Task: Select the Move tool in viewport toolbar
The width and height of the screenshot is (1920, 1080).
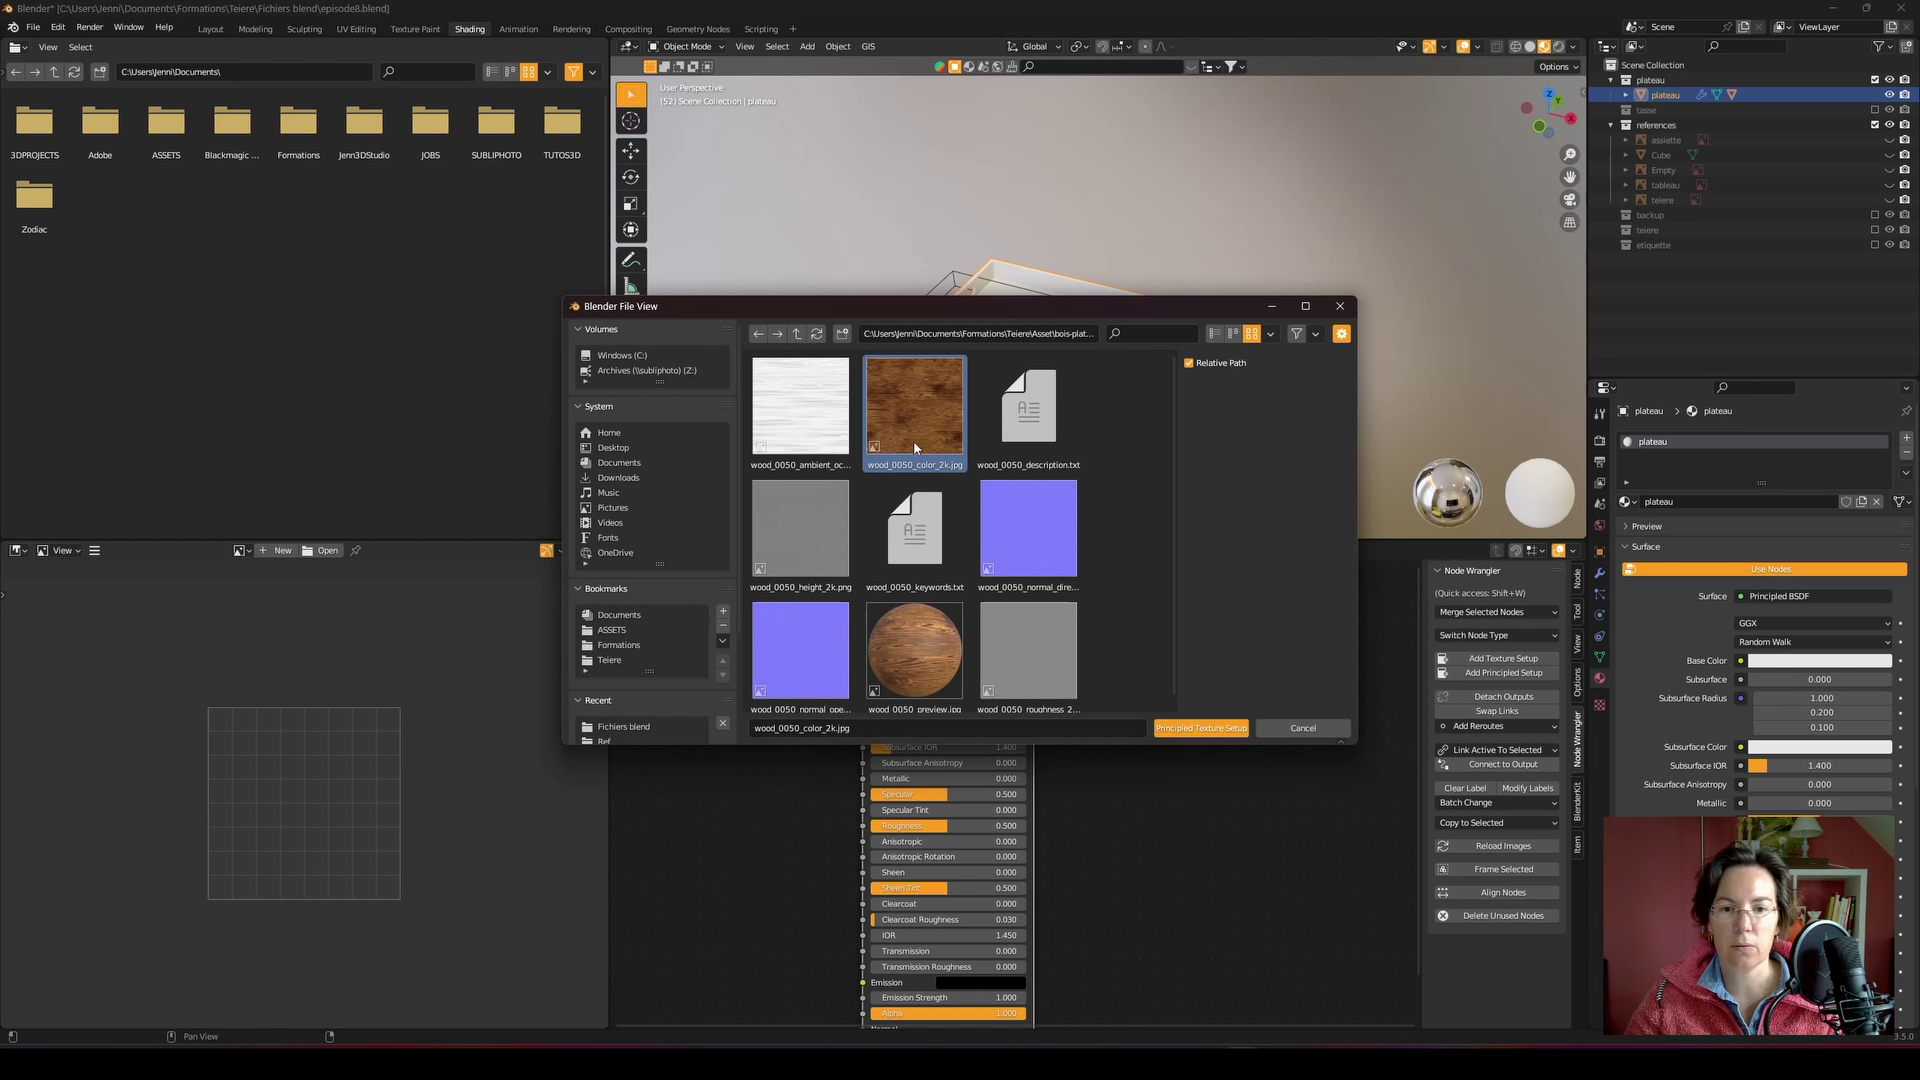Action: coord(630,151)
